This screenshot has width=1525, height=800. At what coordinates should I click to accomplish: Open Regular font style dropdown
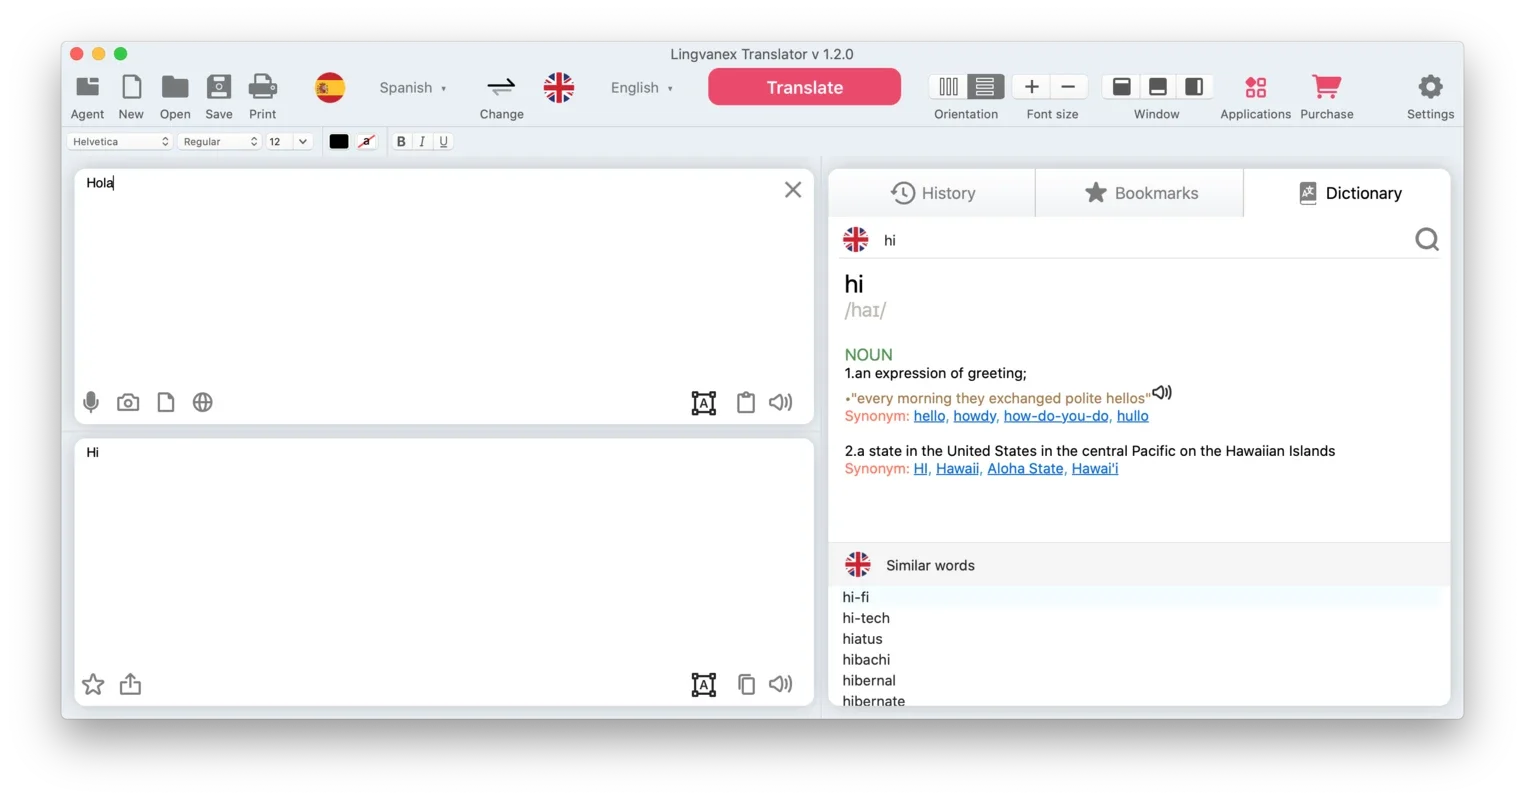[219, 142]
